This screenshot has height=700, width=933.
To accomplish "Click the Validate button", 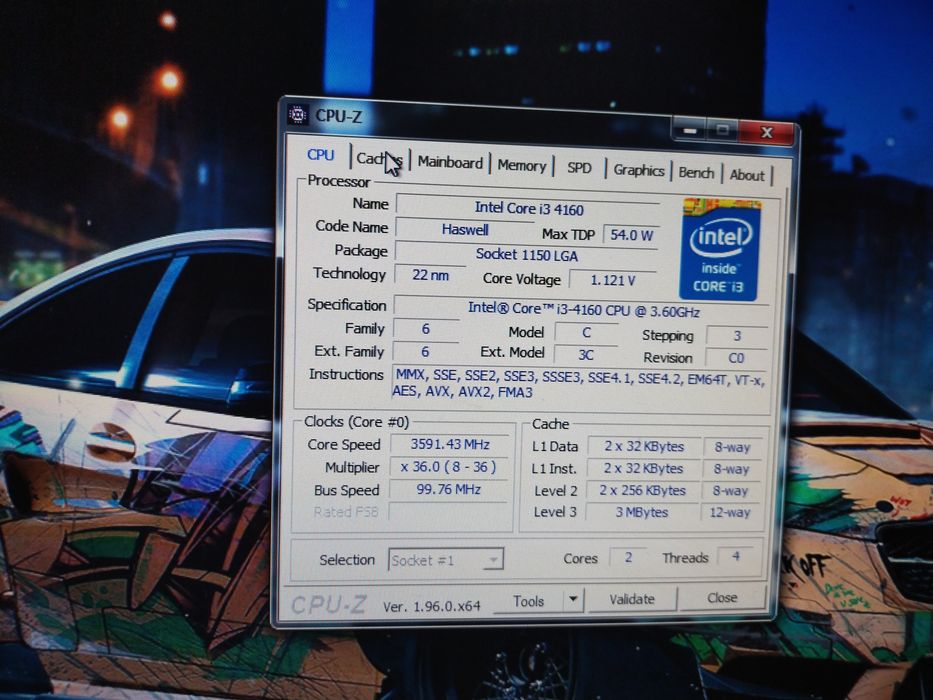I will pos(632,599).
